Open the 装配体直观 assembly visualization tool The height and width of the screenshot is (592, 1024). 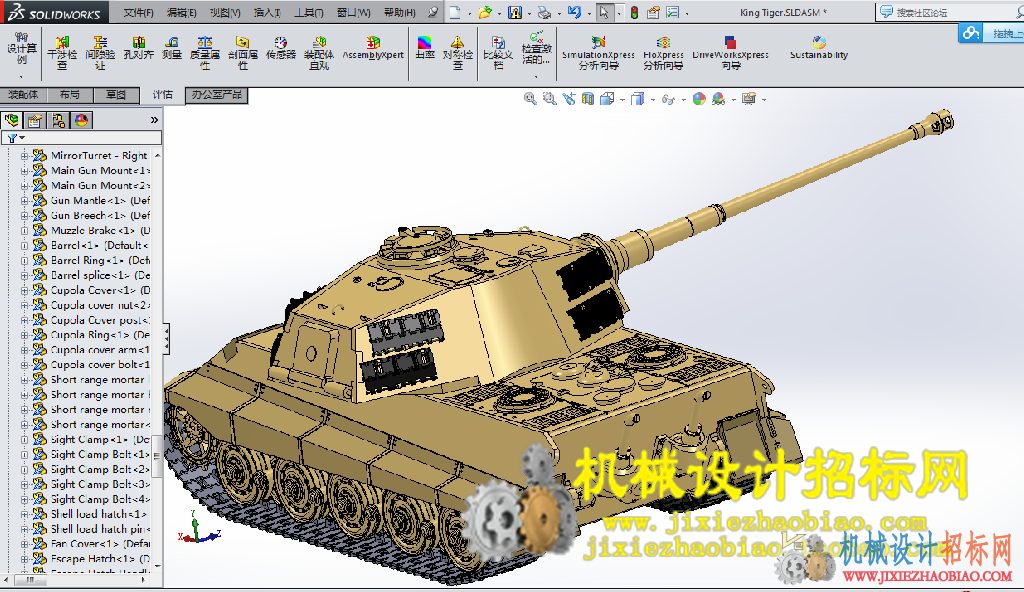(x=319, y=52)
